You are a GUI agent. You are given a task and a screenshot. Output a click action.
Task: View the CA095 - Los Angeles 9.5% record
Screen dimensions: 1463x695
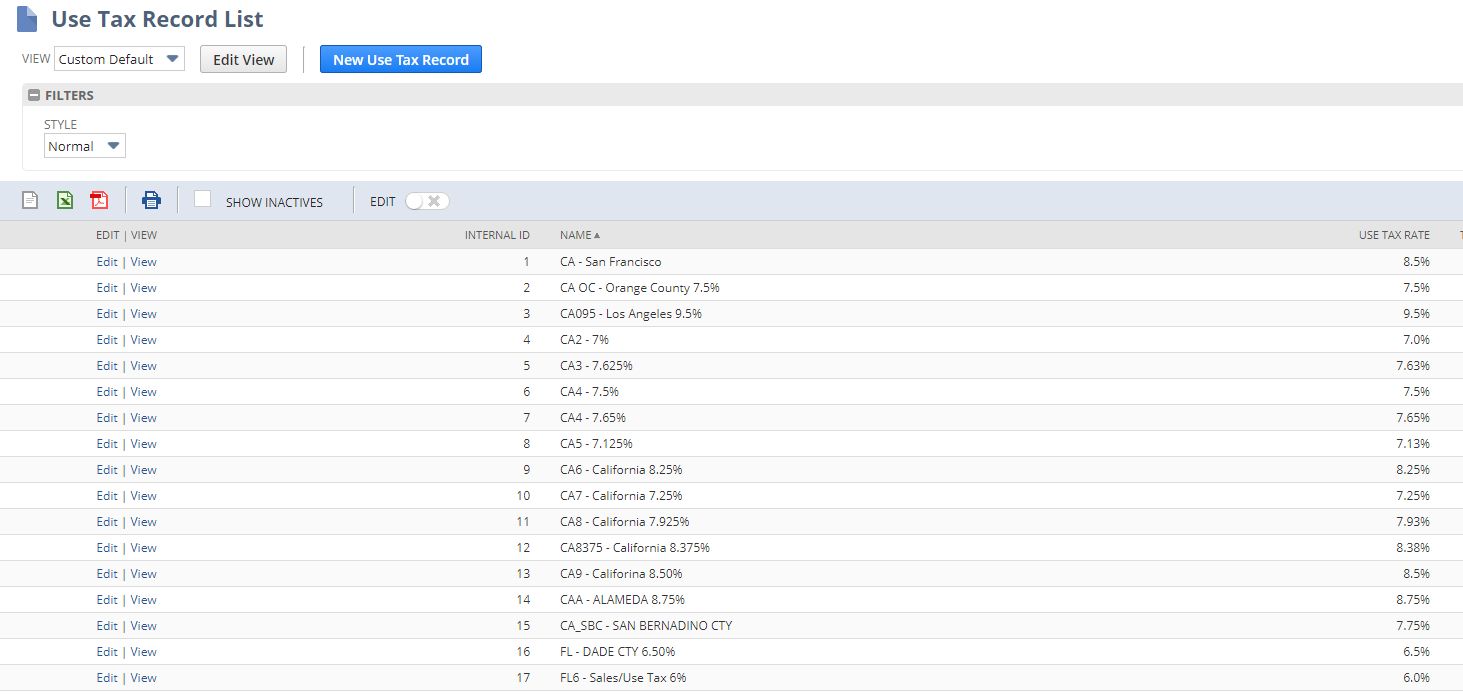(x=144, y=314)
